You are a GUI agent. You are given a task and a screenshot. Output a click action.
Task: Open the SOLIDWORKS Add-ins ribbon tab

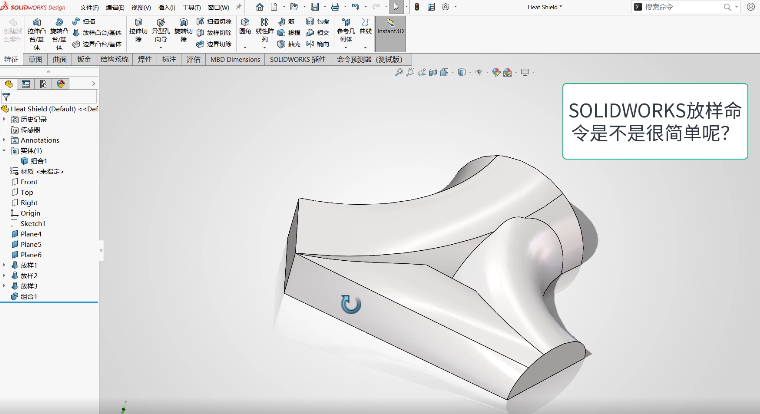(297, 59)
